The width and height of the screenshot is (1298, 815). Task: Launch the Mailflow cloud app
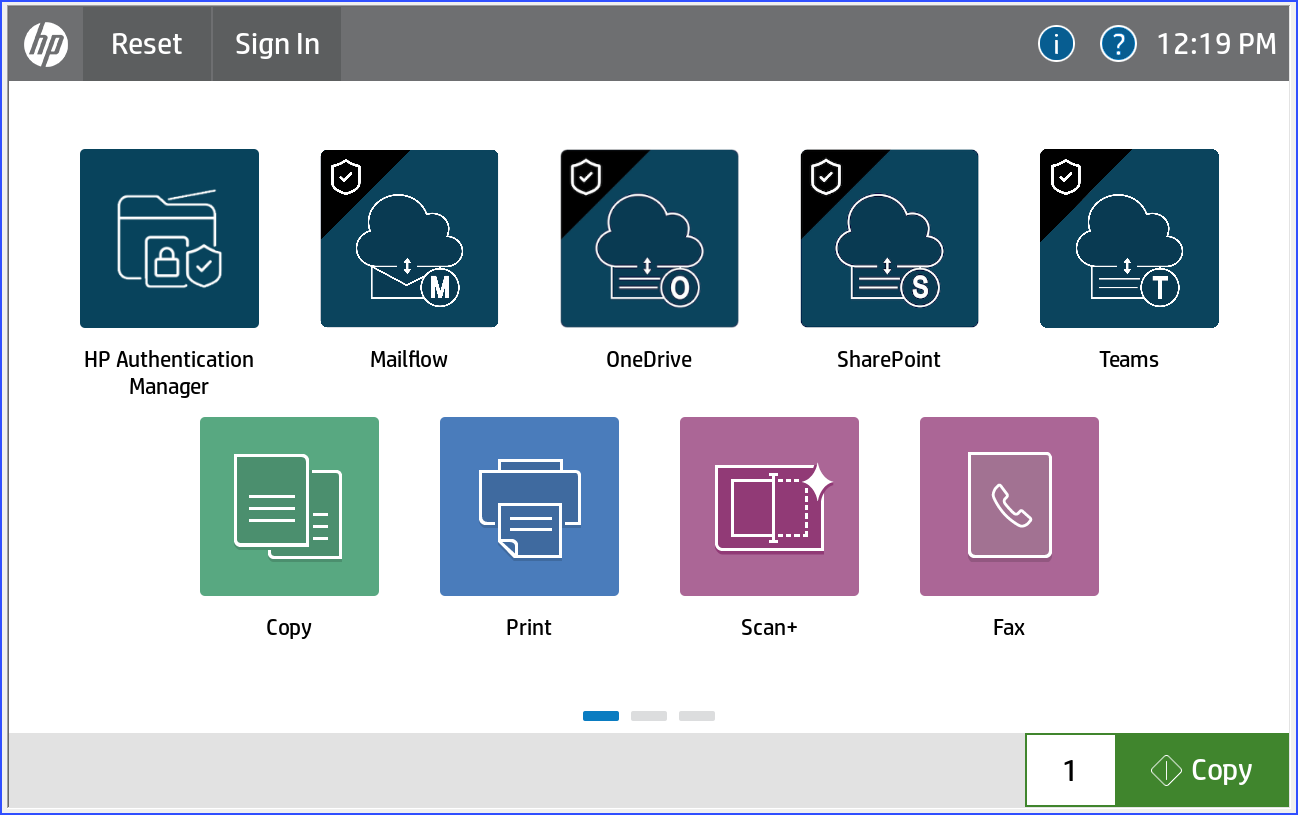(409, 238)
